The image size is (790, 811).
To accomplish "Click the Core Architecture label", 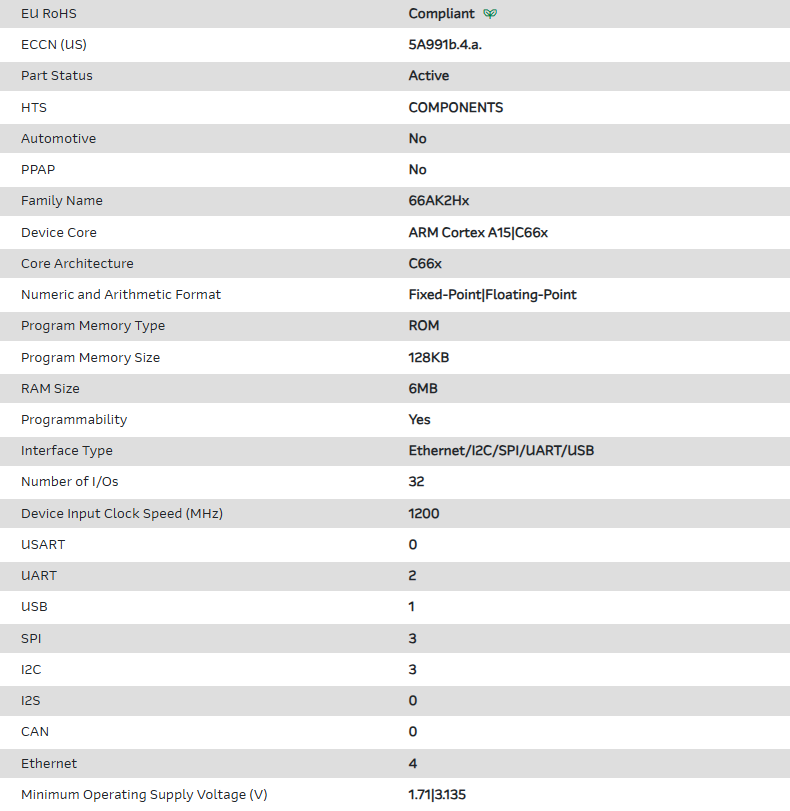I will coord(77,264).
